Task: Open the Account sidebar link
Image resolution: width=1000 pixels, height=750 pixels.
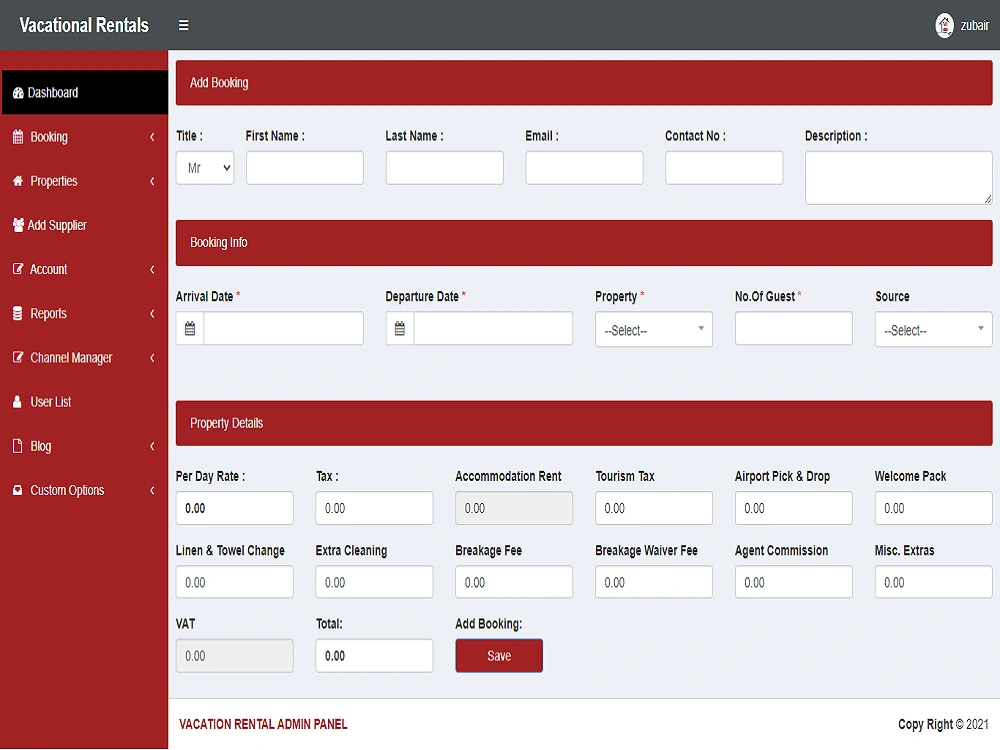Action: (x=84, y=269)
